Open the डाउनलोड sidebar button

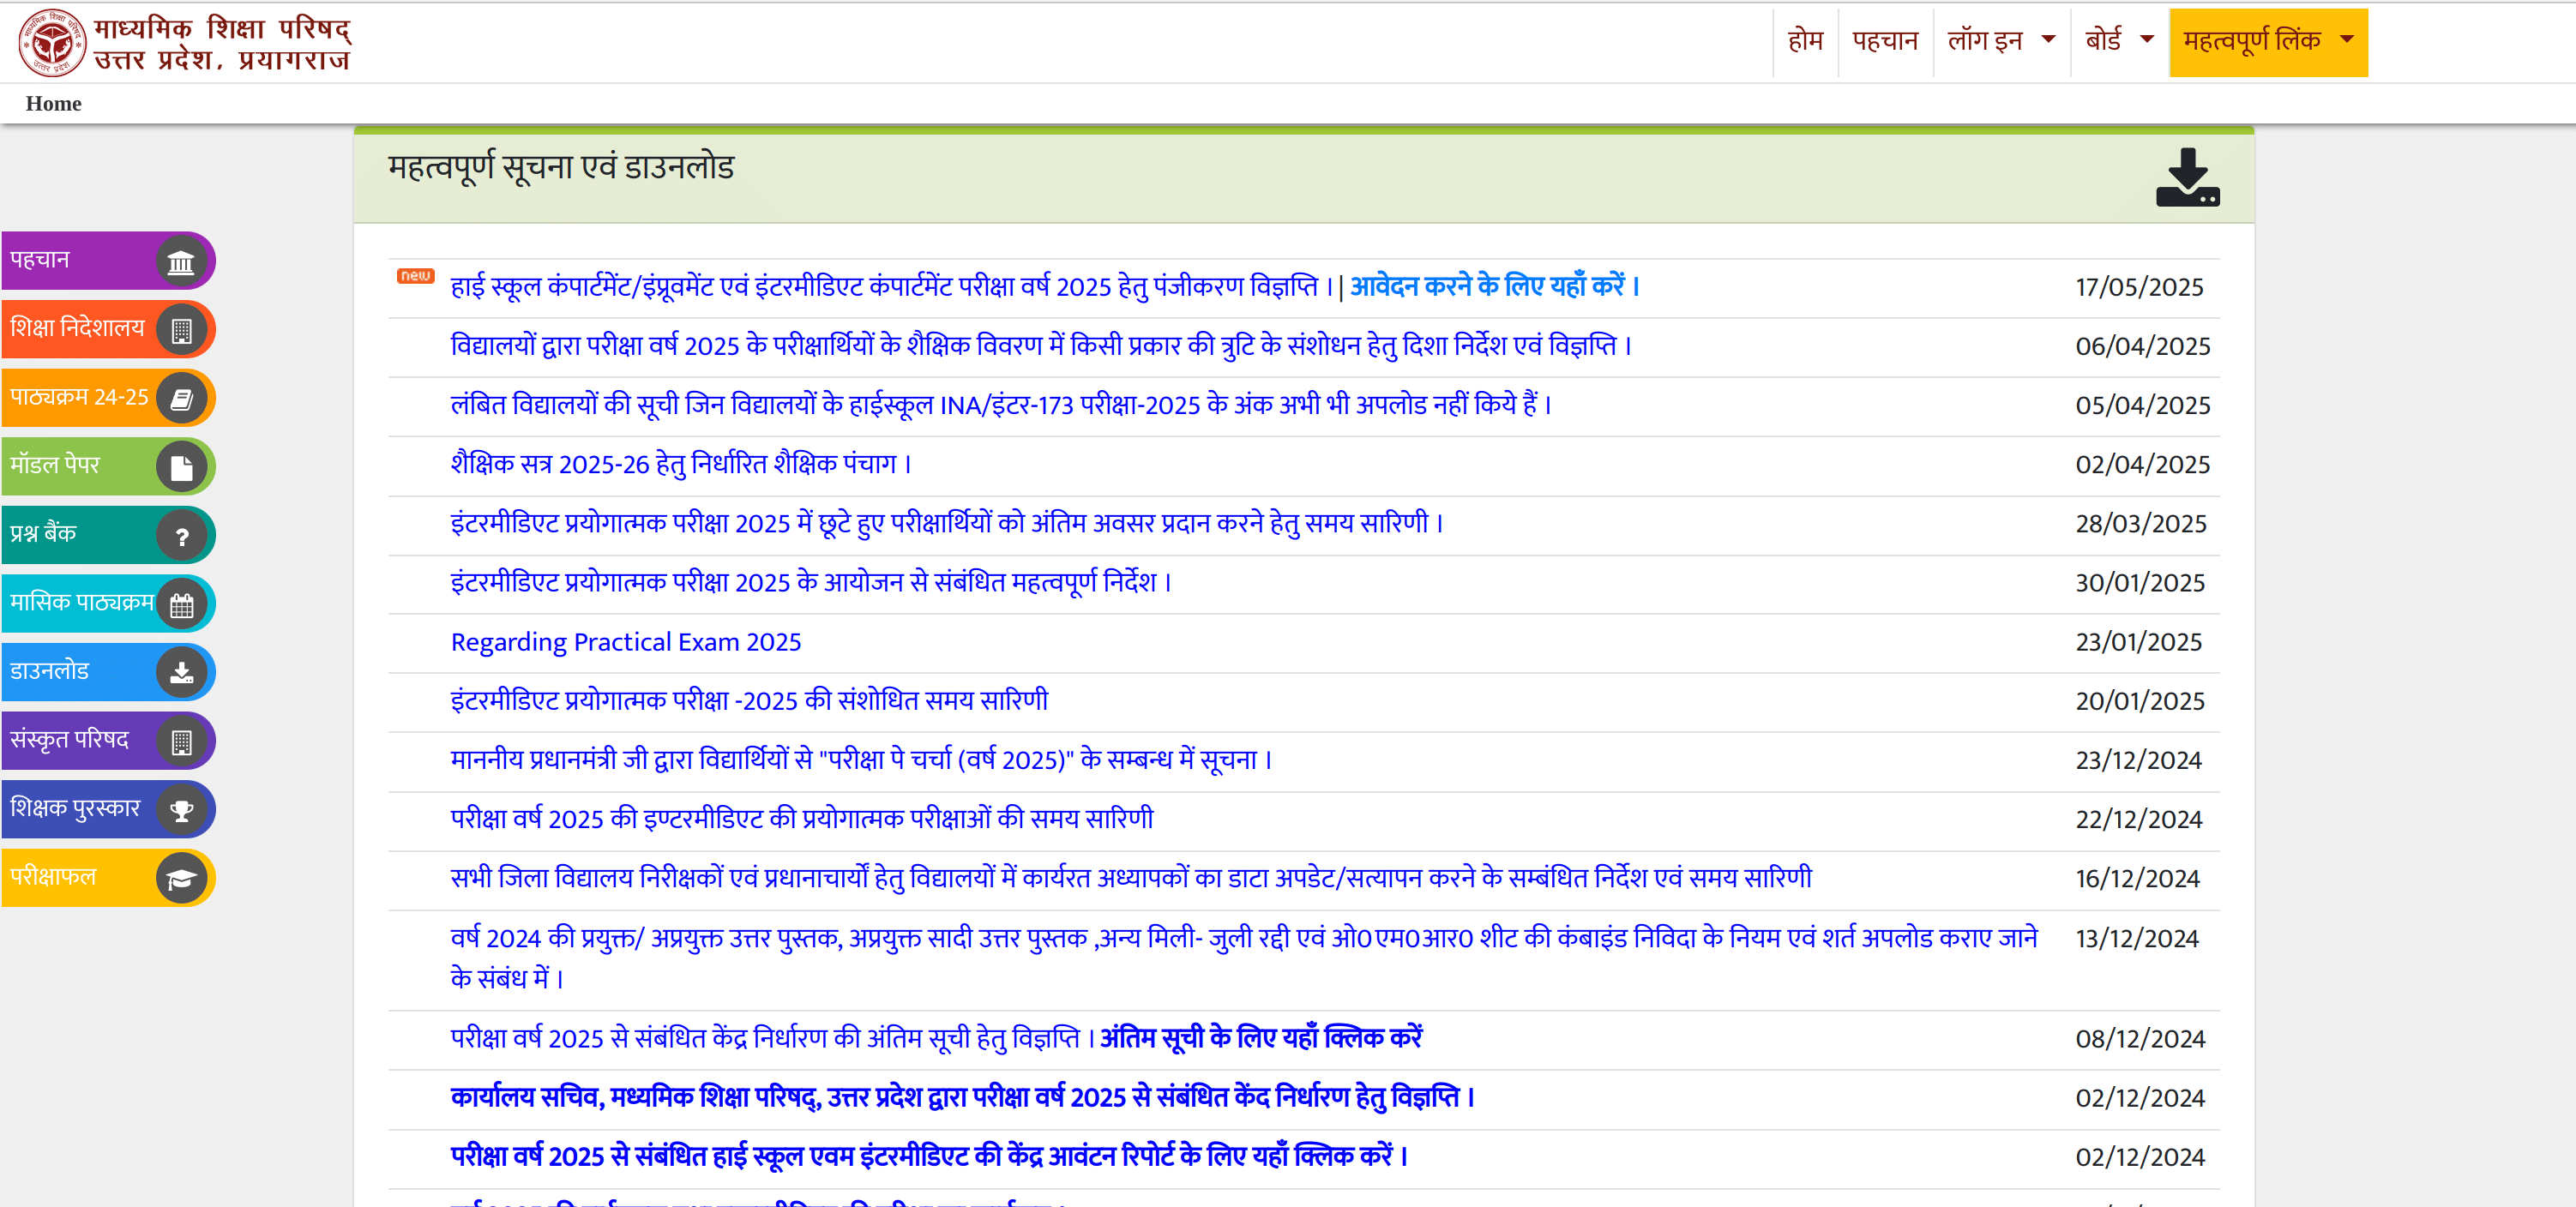[108, 672]
